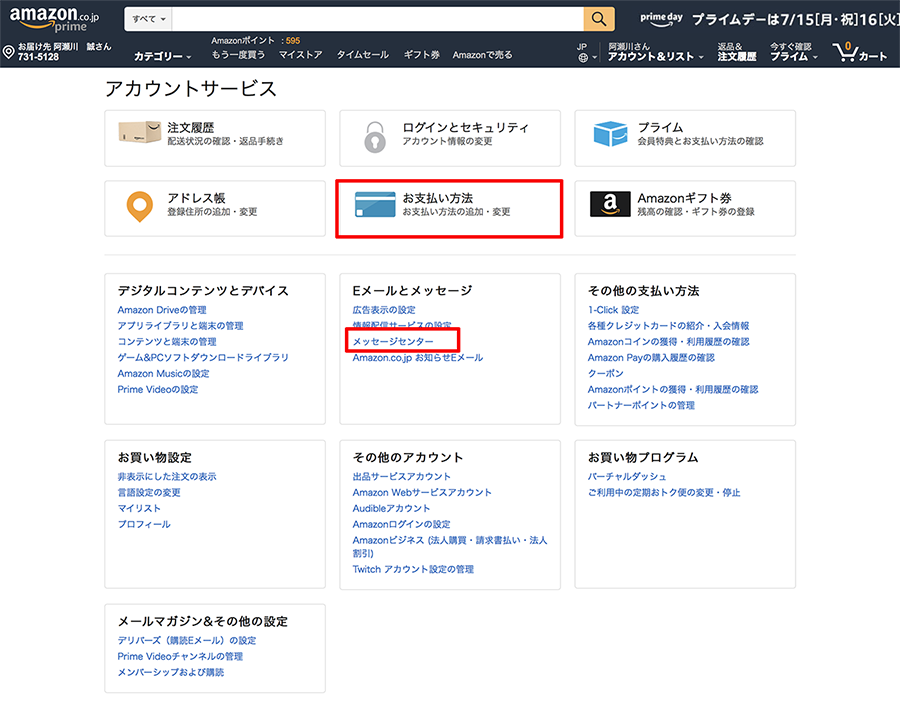Click the delivery location pin icon
This screenshot has width=900, height=711.
point(9,52)
